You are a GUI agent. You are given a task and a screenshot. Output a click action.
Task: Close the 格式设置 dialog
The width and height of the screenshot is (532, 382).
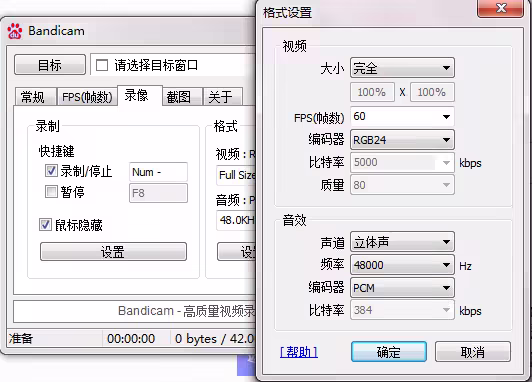pos(500,8)
